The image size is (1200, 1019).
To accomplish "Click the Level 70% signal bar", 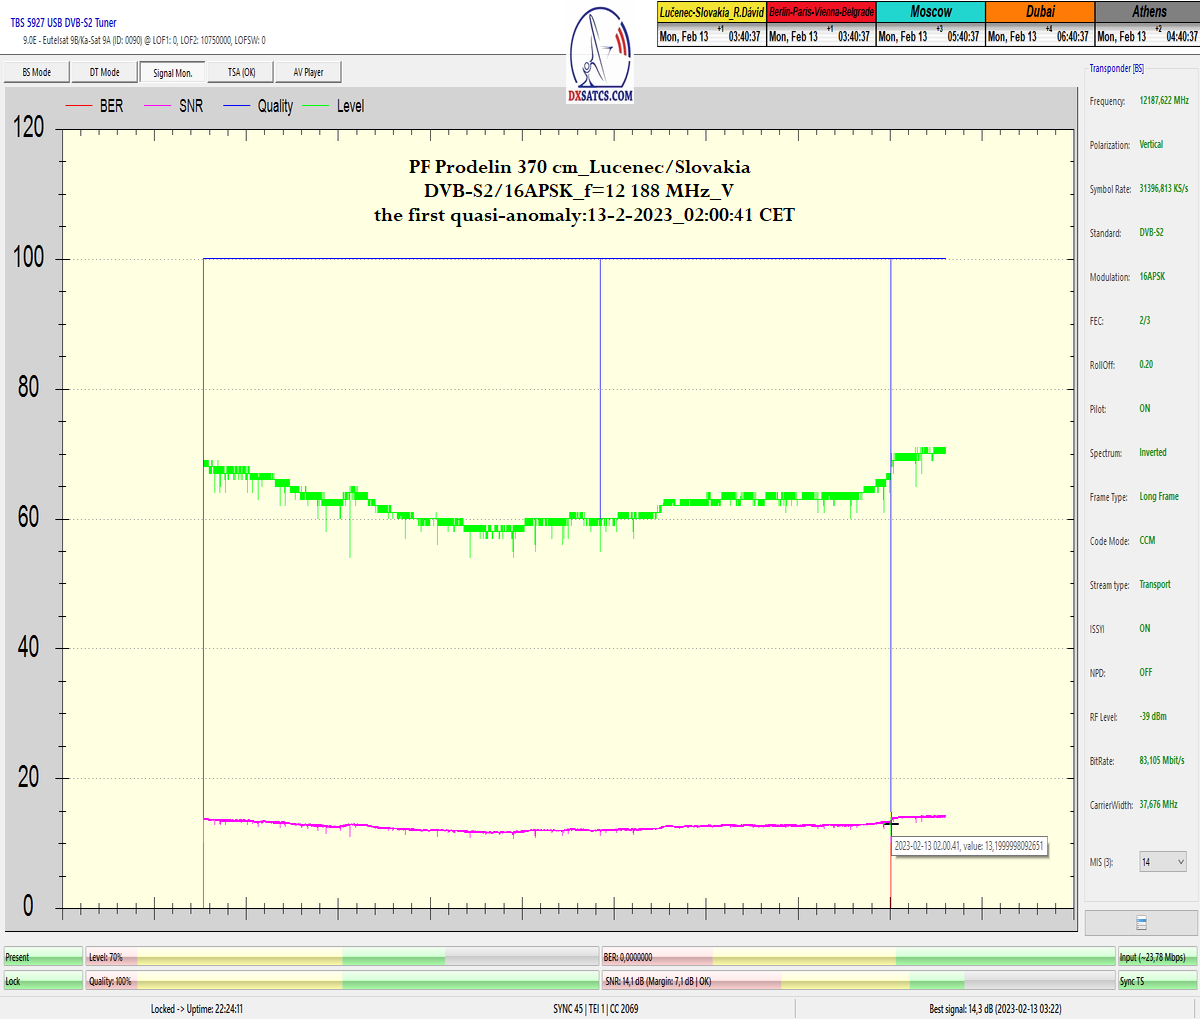I will [342, 957].
